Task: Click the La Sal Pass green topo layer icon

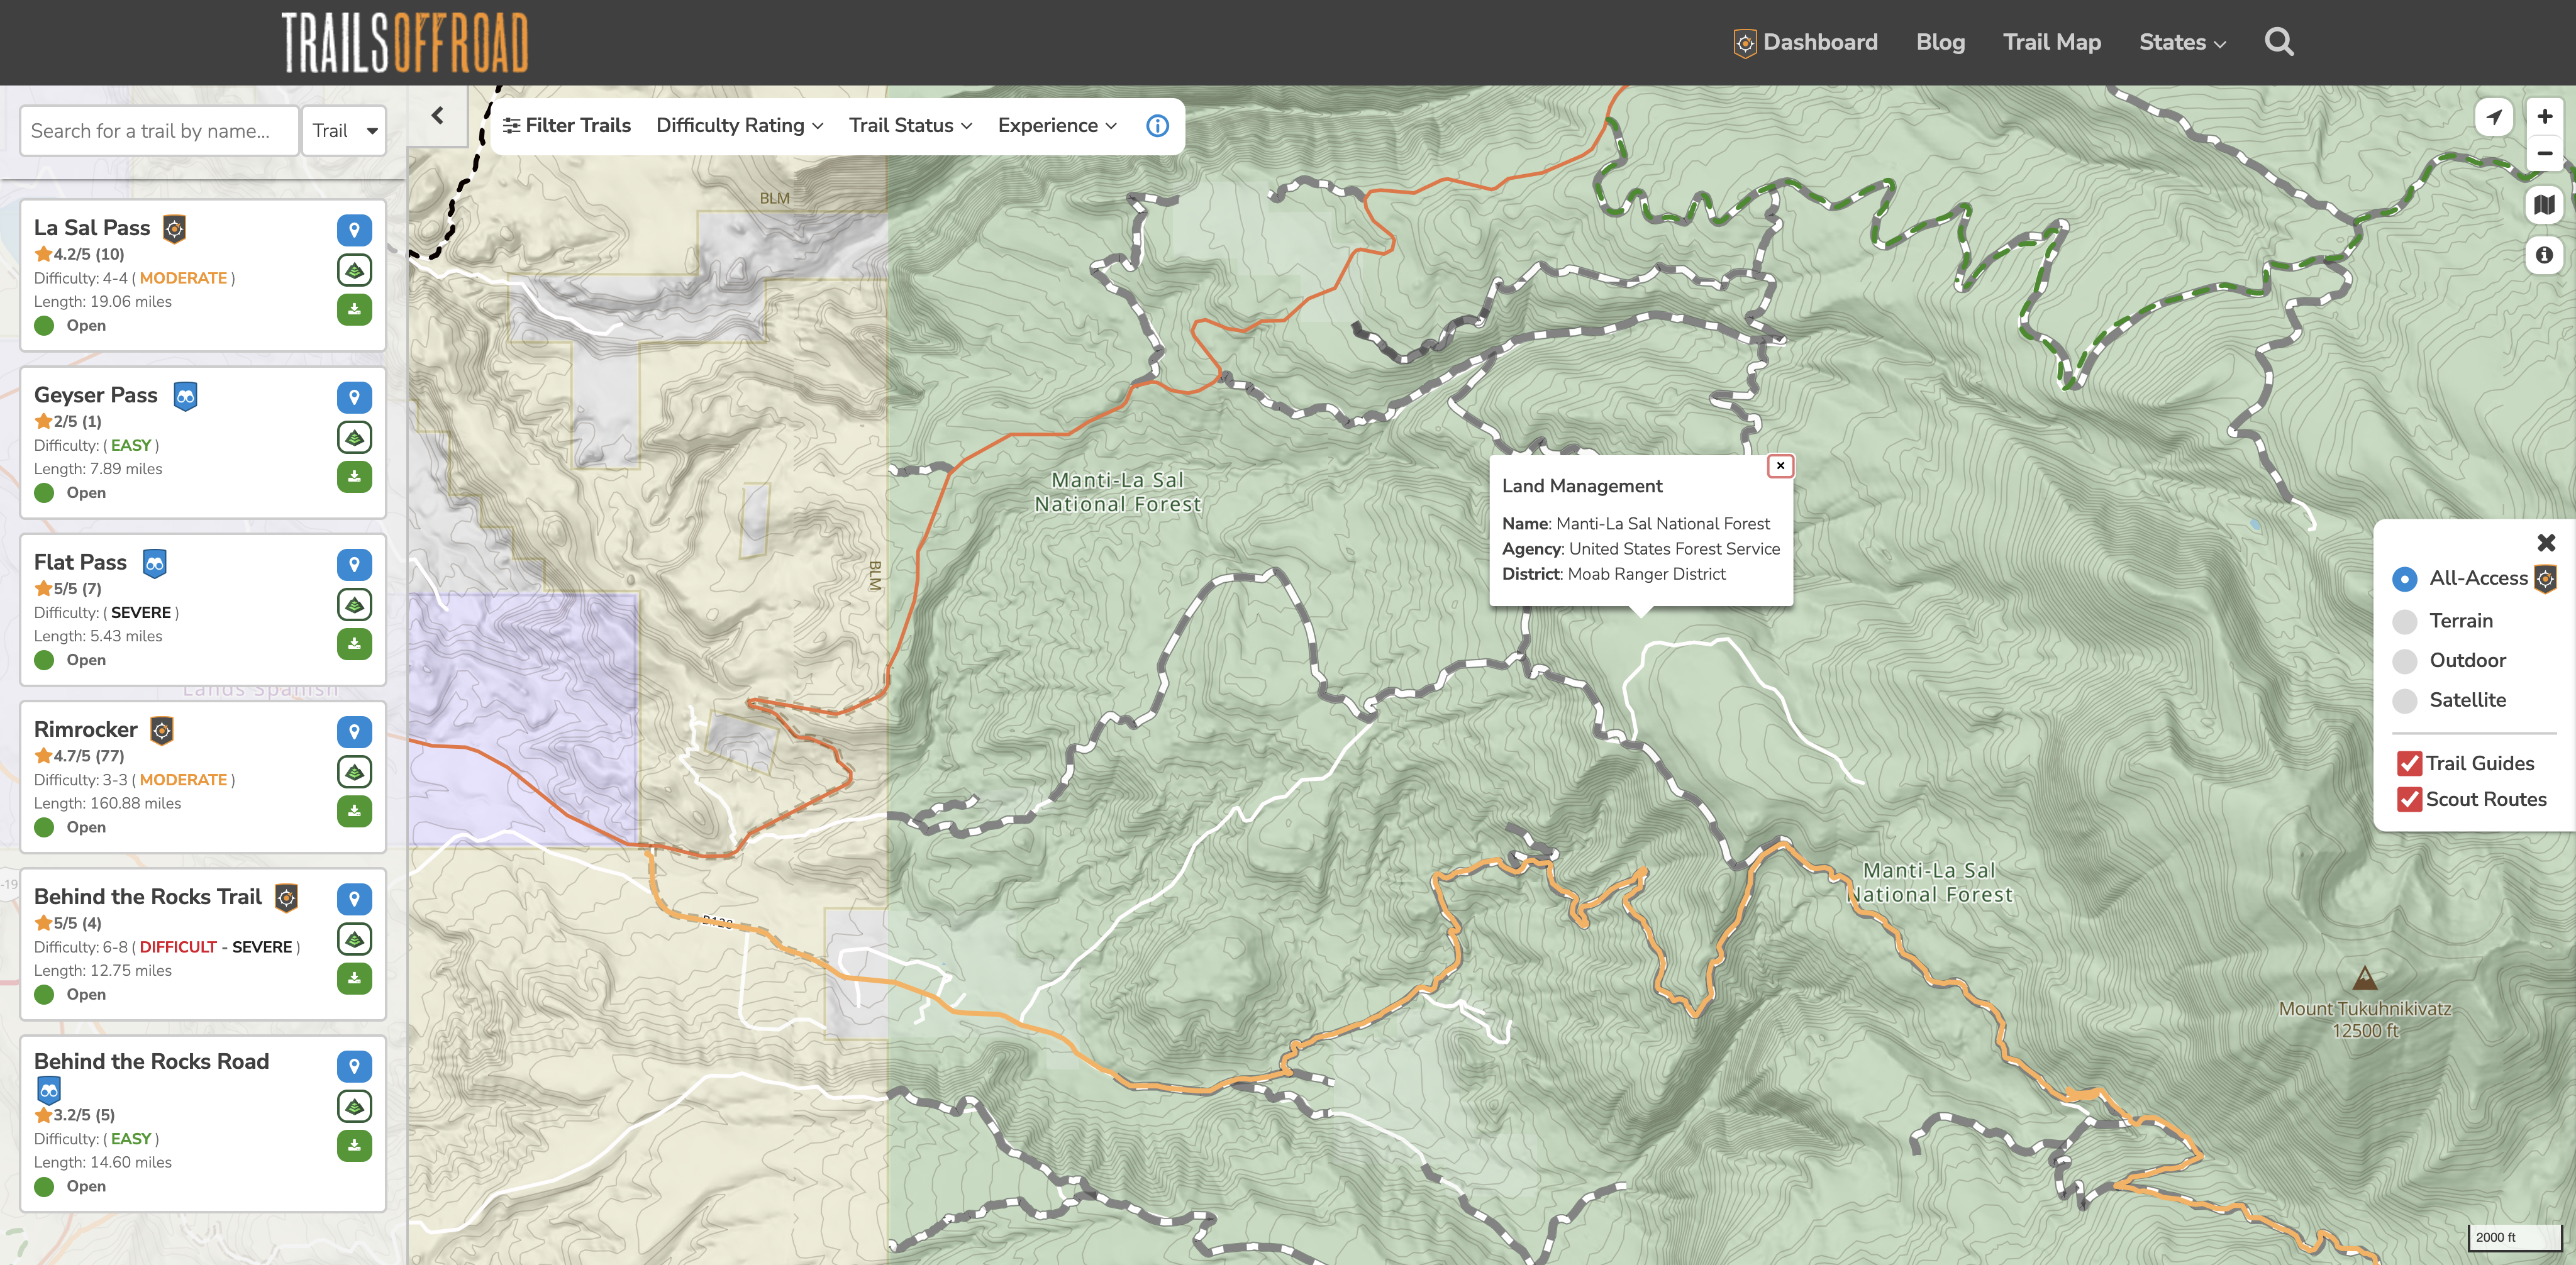Action: click(354, 270)
